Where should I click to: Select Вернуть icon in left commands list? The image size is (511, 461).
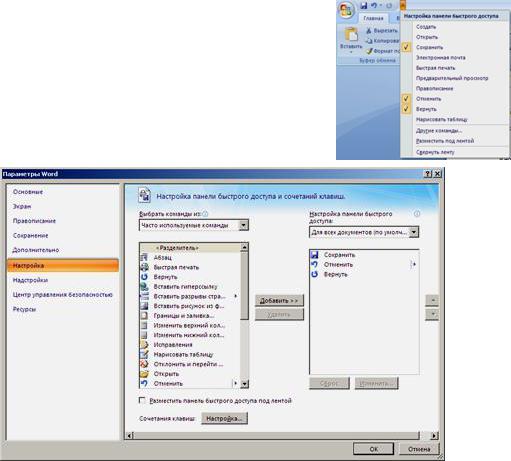click(144, 277)
